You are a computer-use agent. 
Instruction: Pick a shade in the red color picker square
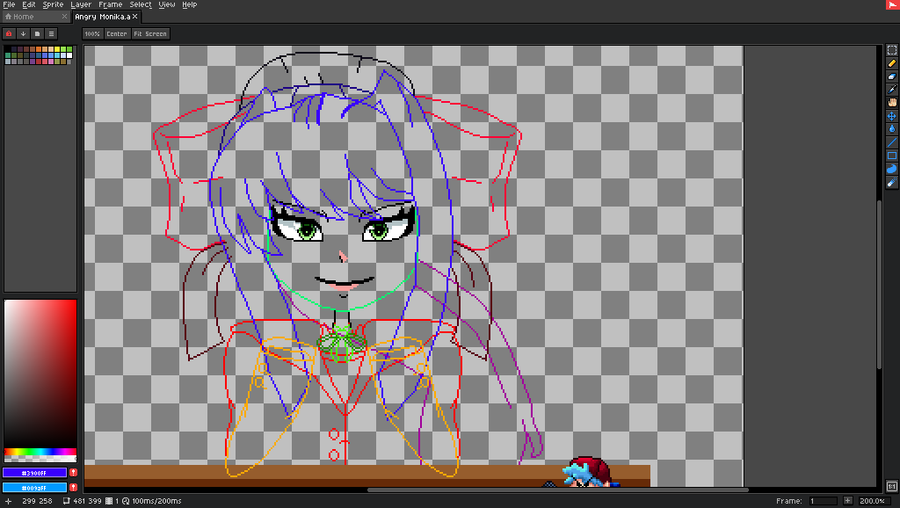[x=40, y=373]
